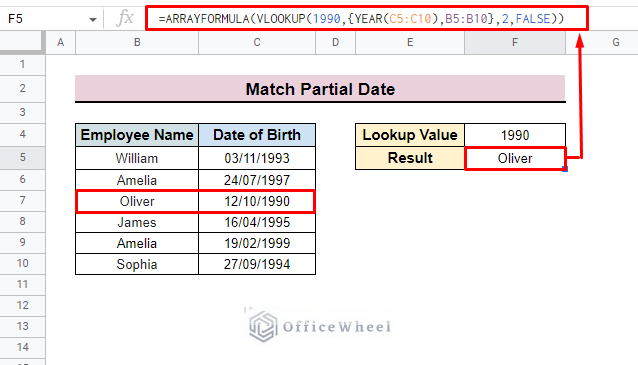Select column A header

[61, 42]
